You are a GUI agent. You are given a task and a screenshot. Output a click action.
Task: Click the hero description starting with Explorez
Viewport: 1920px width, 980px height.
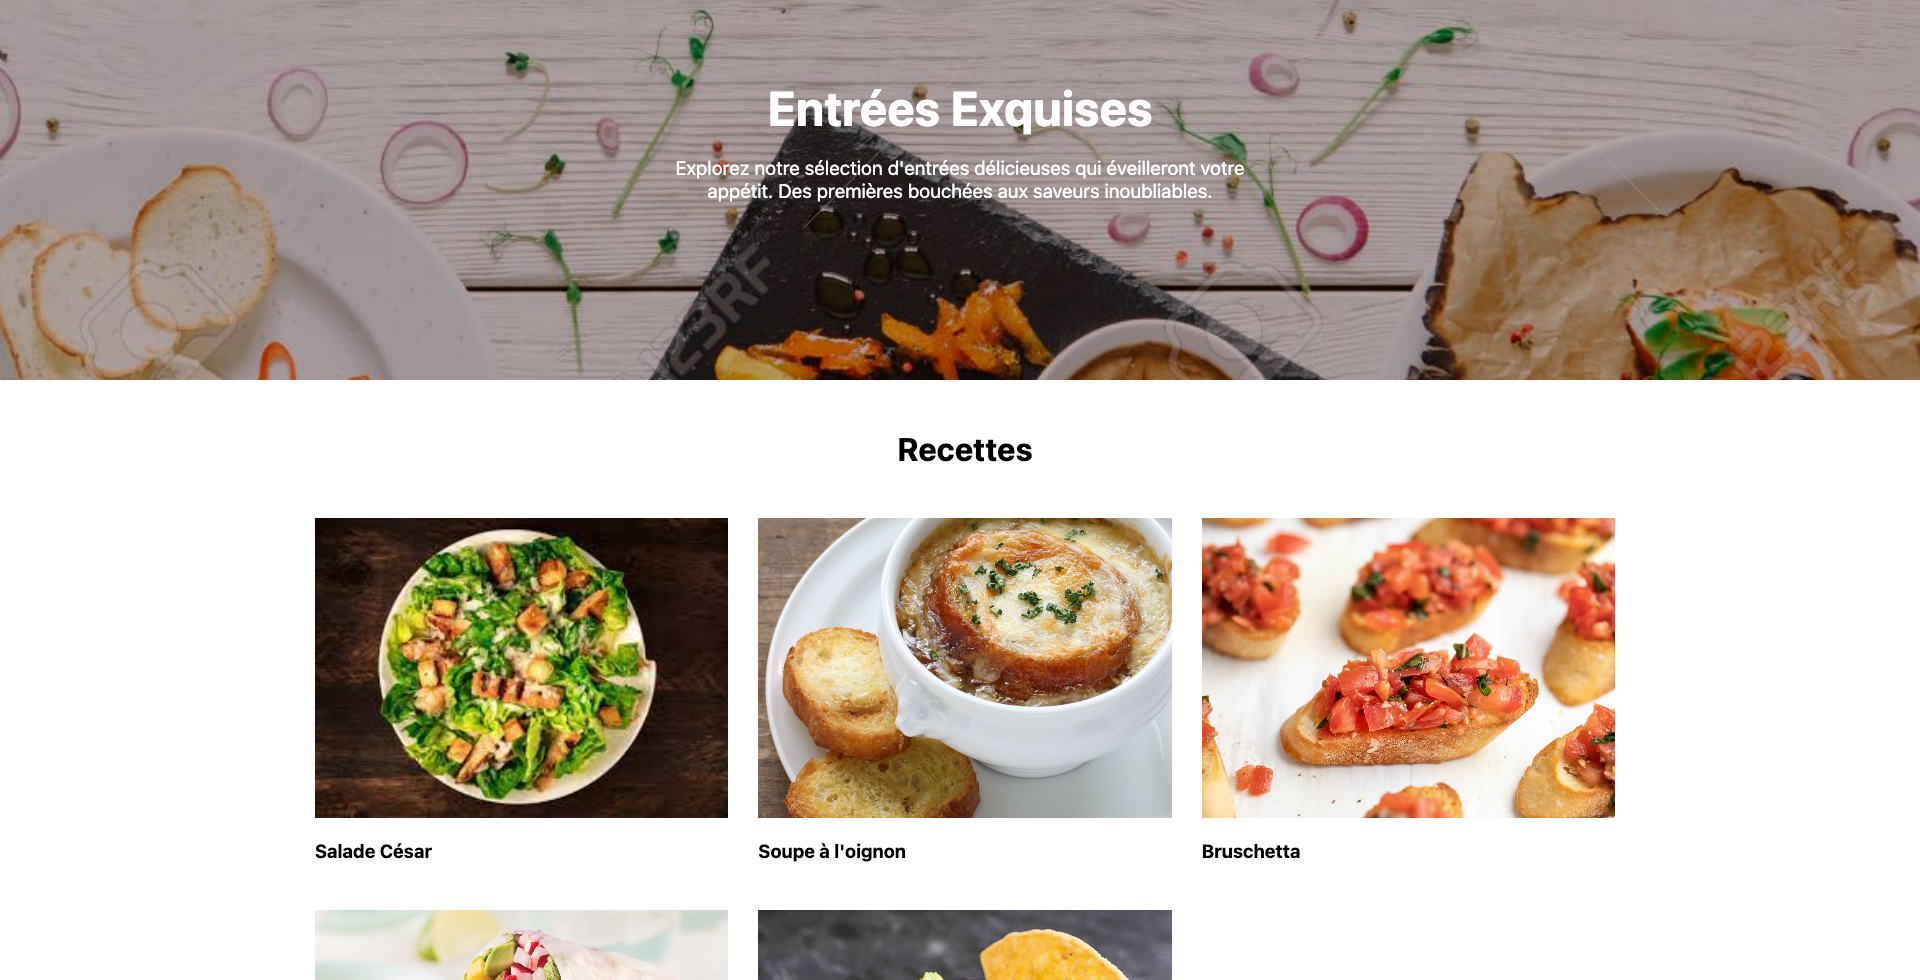coord(960,180)
